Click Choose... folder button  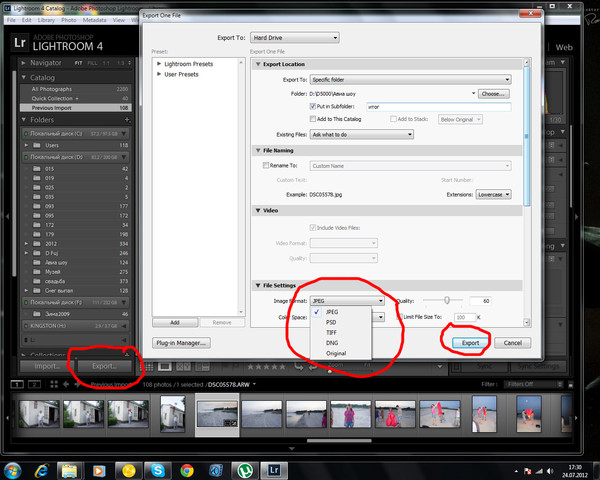[x=494, y=94]
